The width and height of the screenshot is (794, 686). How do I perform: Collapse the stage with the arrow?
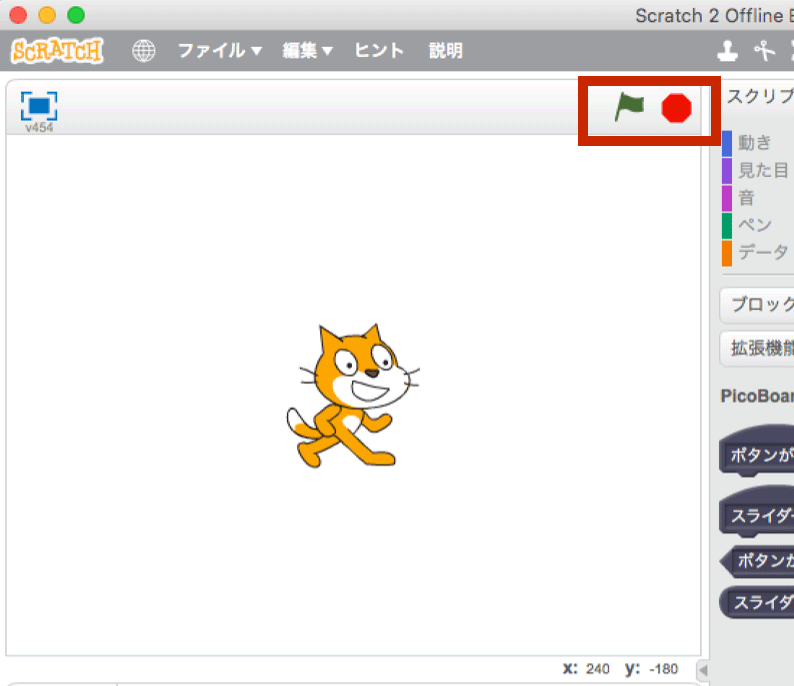click(x=703, y=670)
